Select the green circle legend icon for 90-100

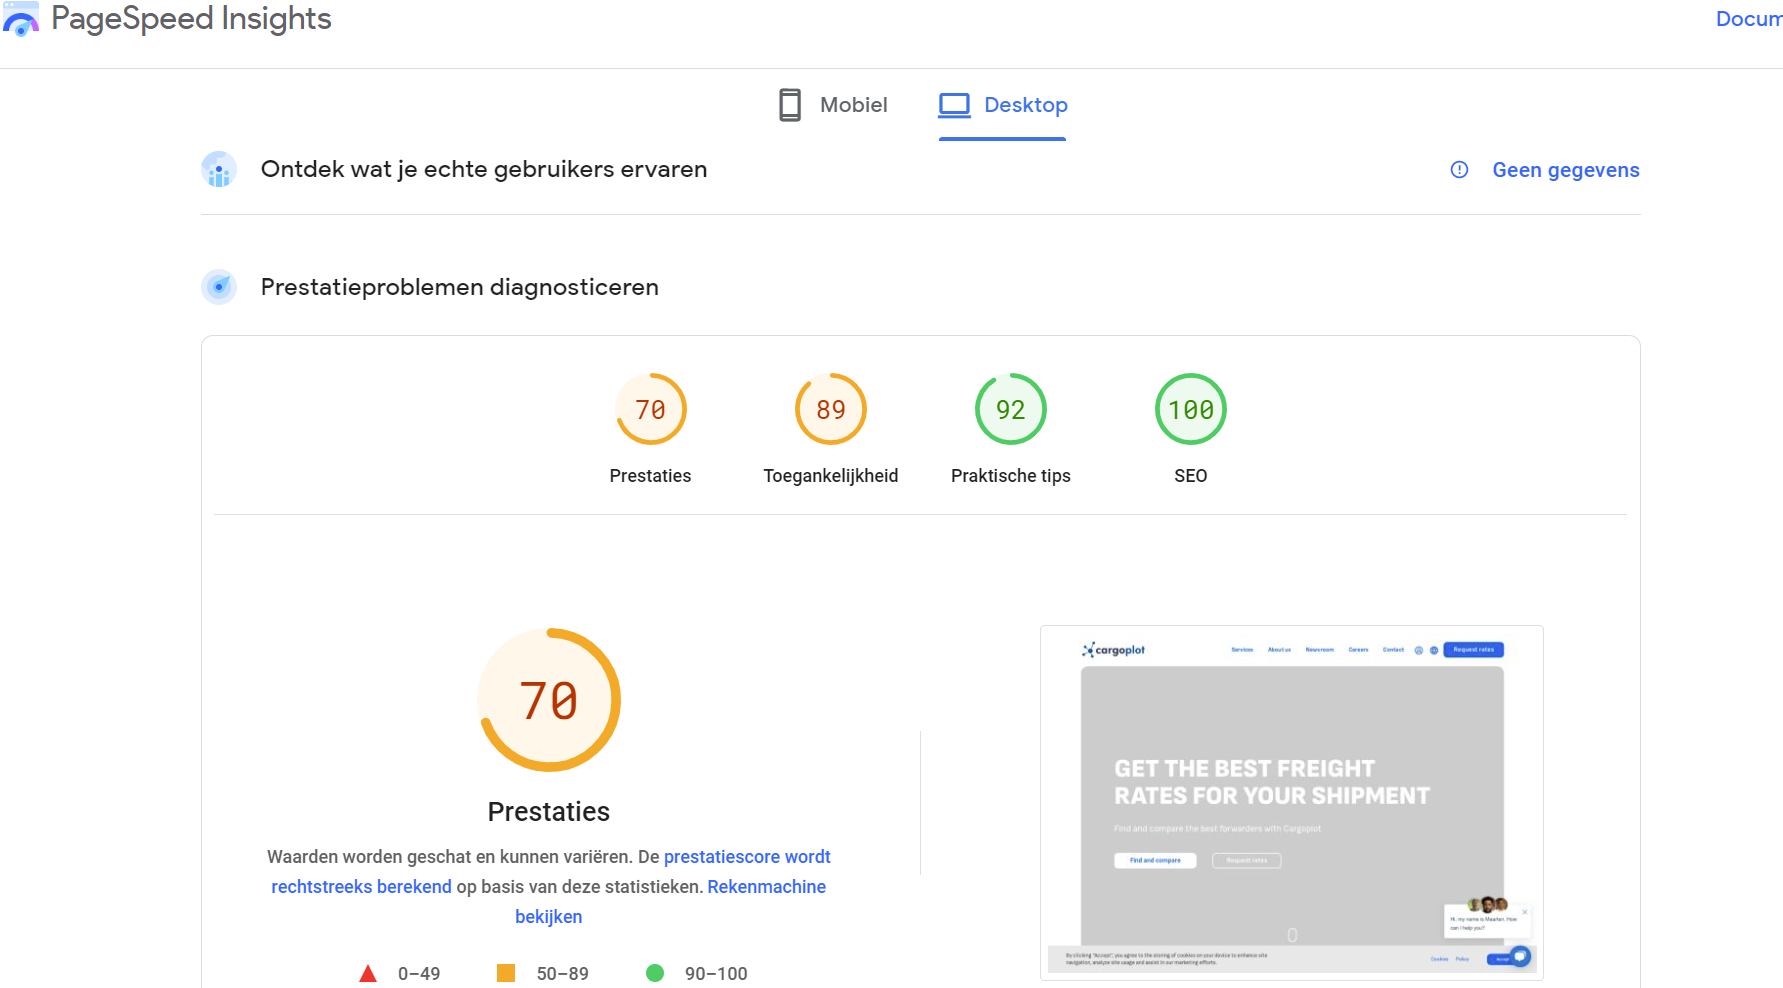656,971
